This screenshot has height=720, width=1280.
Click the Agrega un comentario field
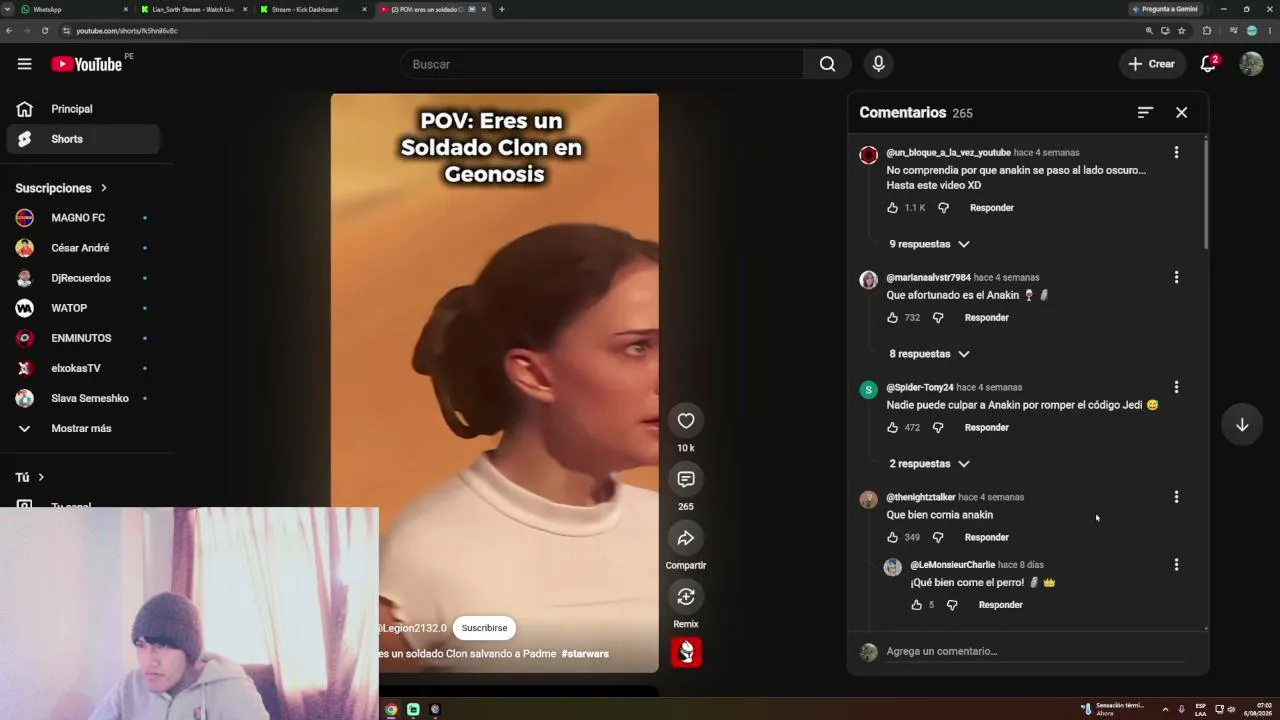1035,652
